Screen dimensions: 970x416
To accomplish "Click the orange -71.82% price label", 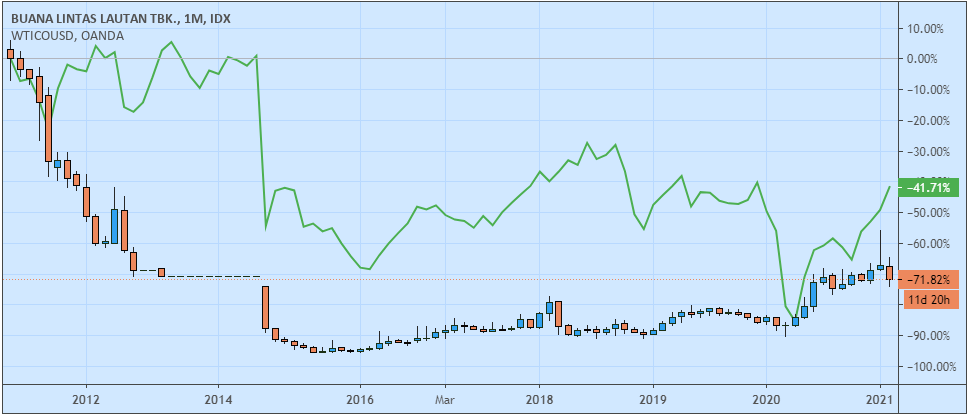I will pyautogui.click(x=931, y=279).
